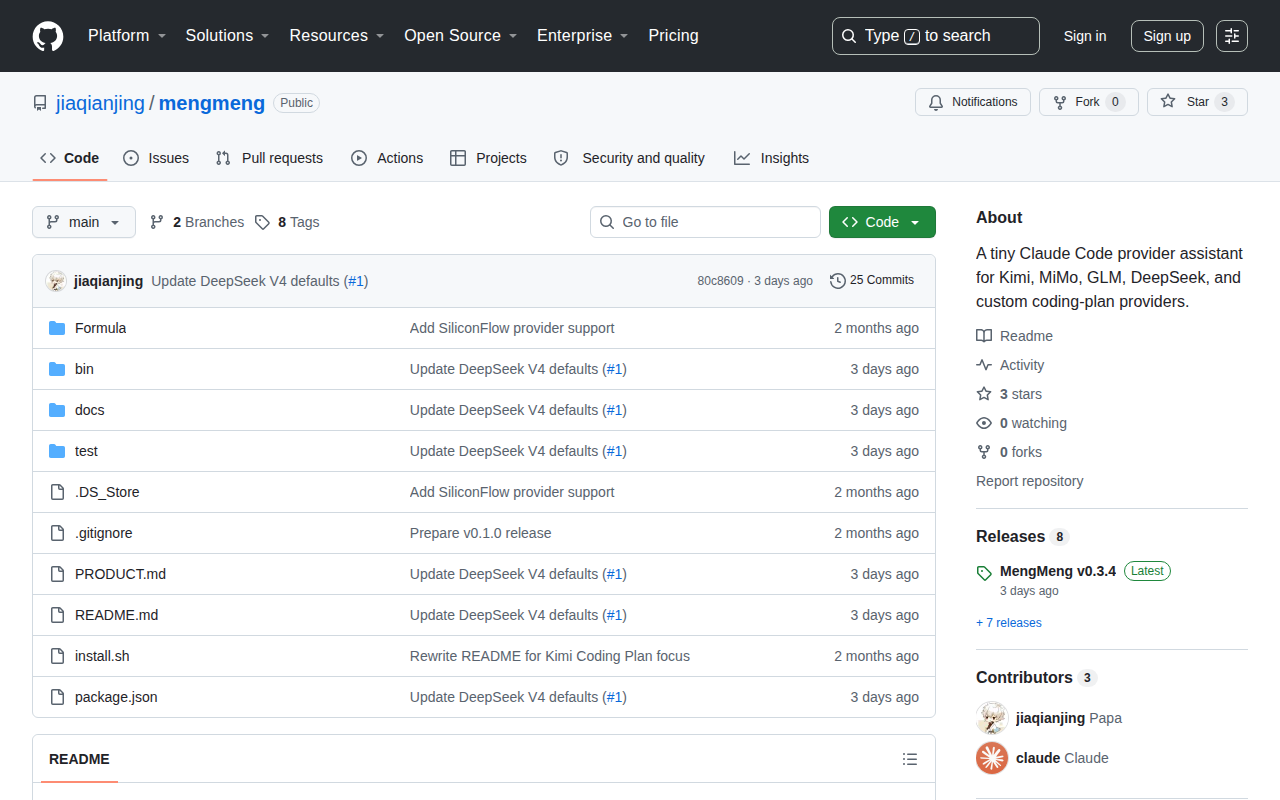The image size is (1280, 800).
Task: Expand the Platform menu
Action: tap(127, 36)
